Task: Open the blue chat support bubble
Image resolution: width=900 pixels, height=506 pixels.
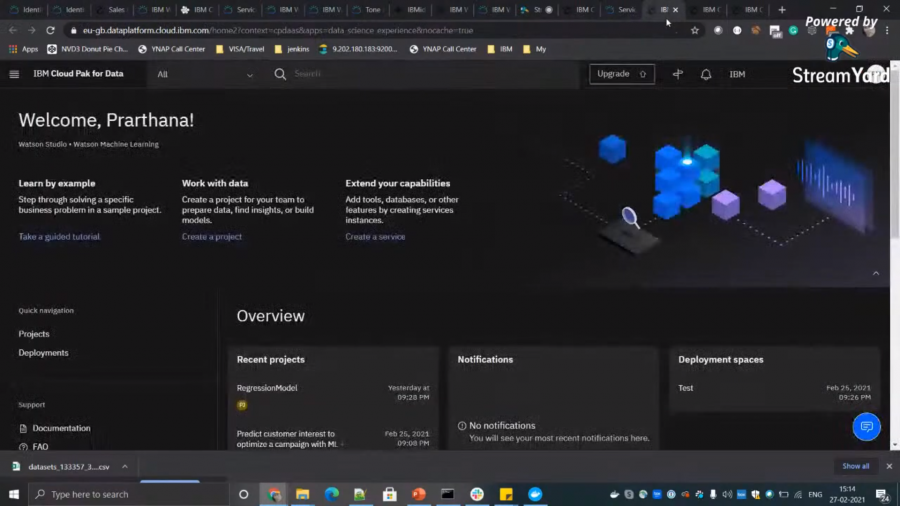Action: click(866, 427)
